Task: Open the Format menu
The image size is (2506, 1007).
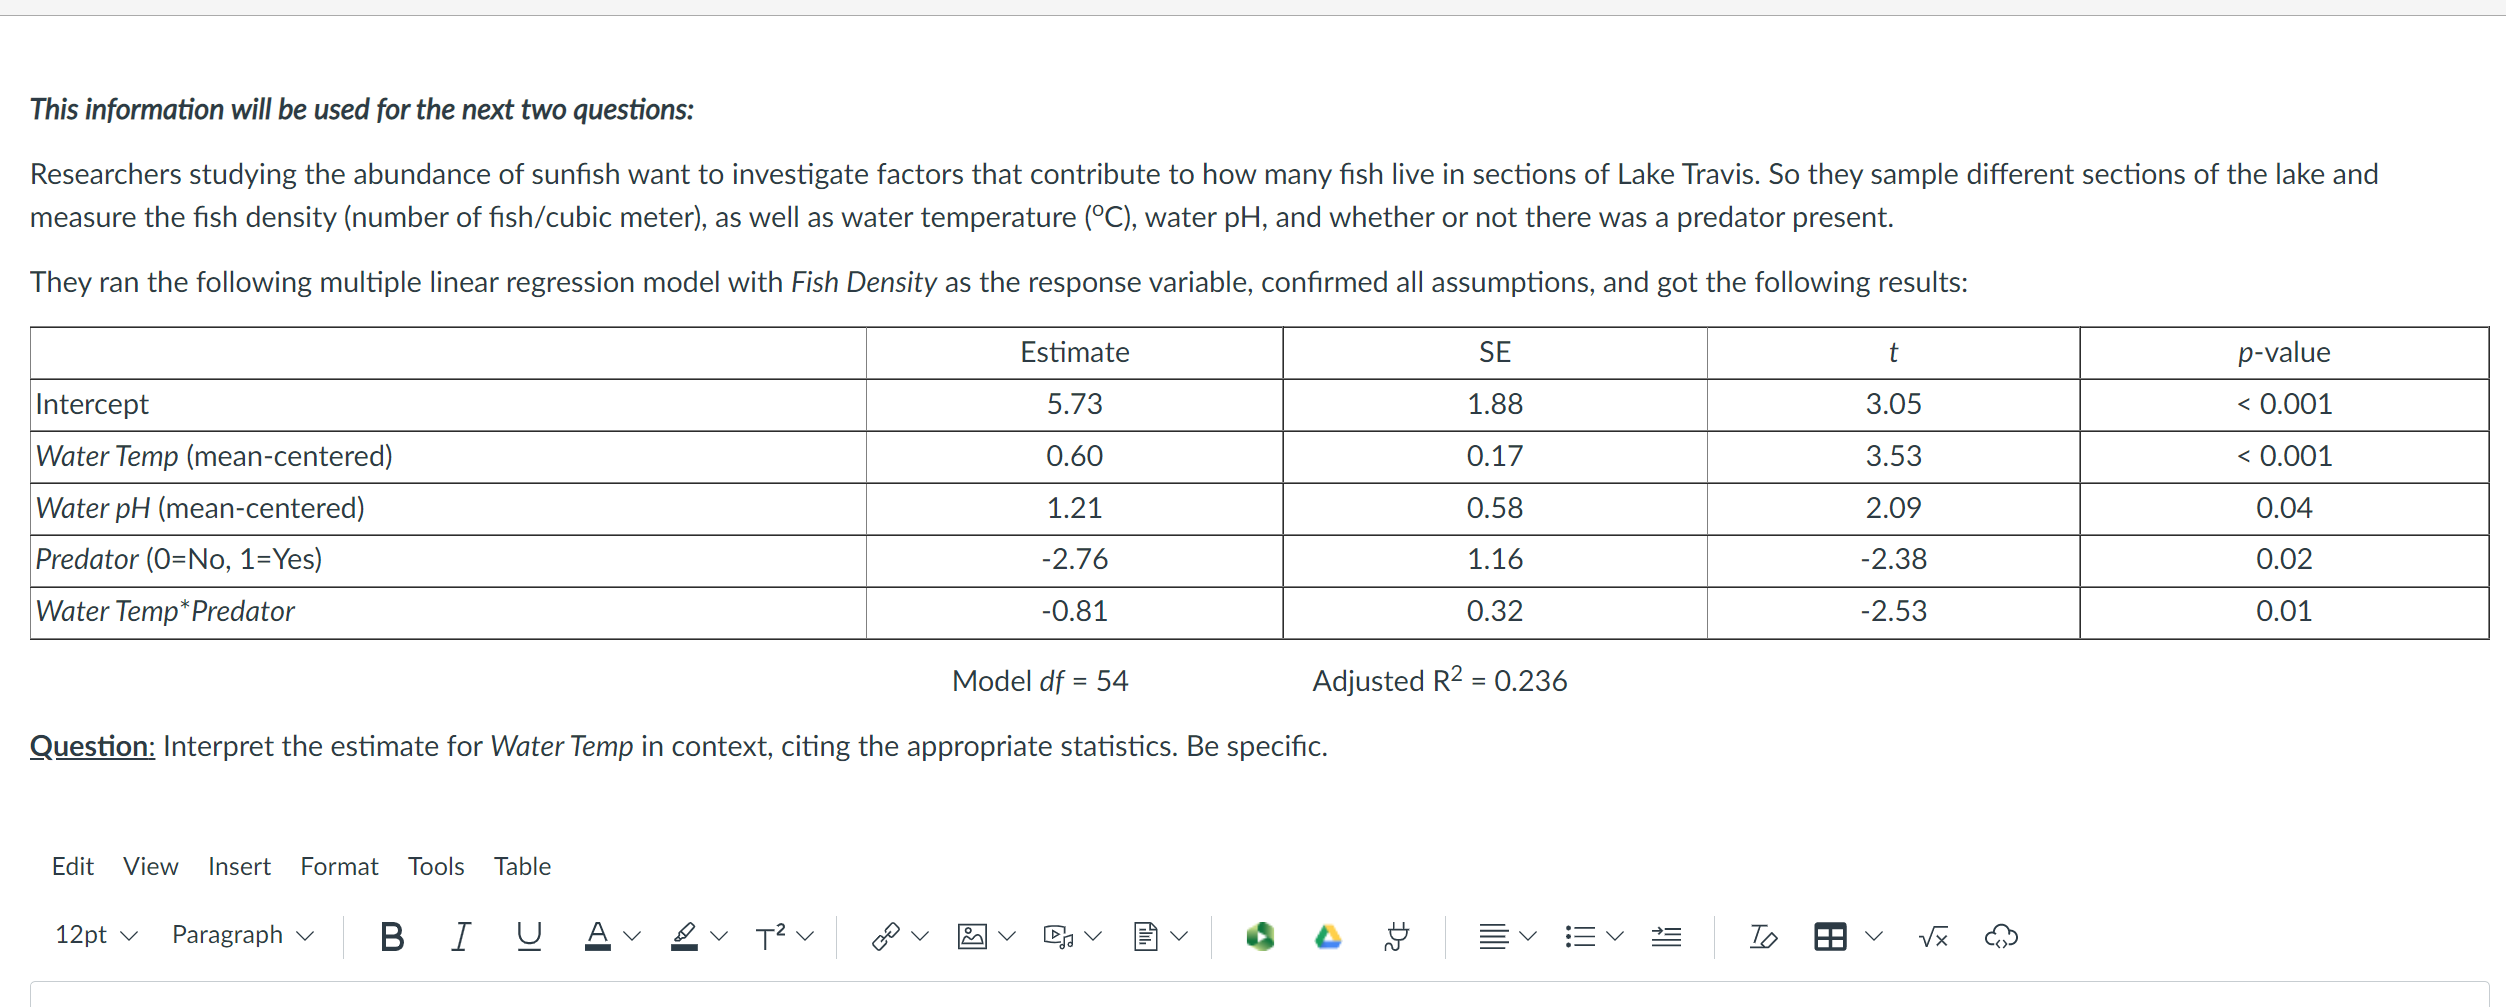Action: tap(339, 867)
